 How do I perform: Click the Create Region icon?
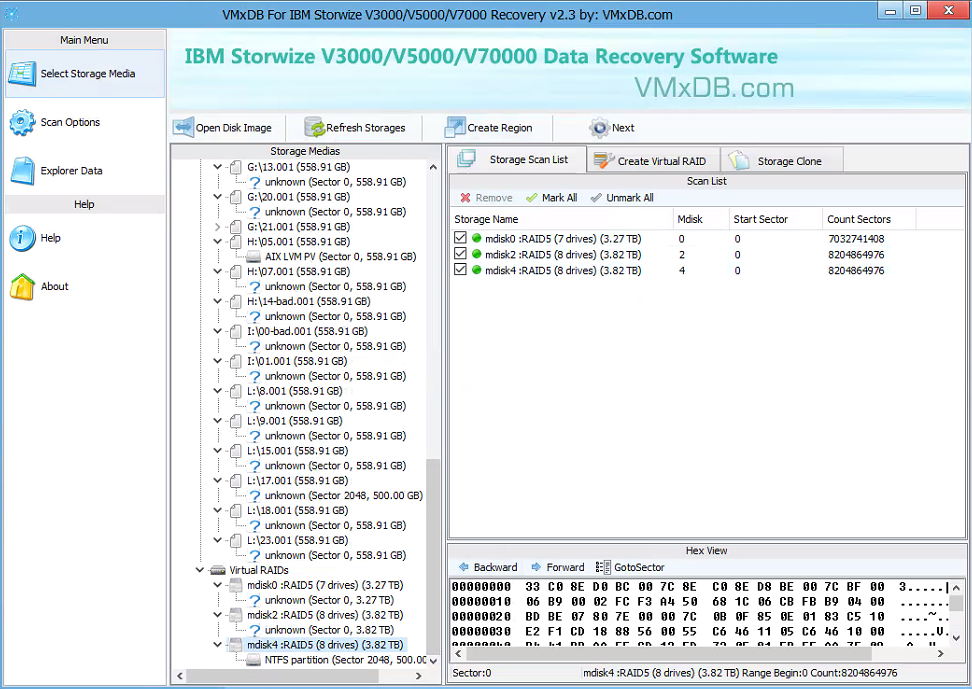click(455, 127)
